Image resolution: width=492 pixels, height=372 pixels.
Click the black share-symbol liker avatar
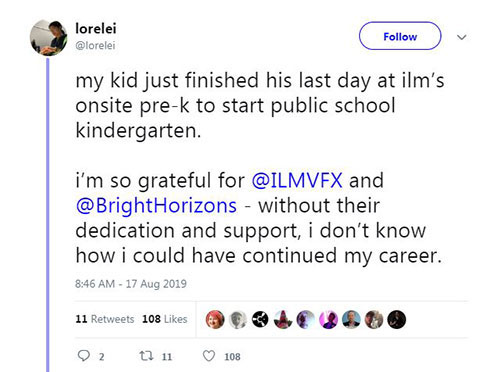pyautogui.click(x=260, y=319)
